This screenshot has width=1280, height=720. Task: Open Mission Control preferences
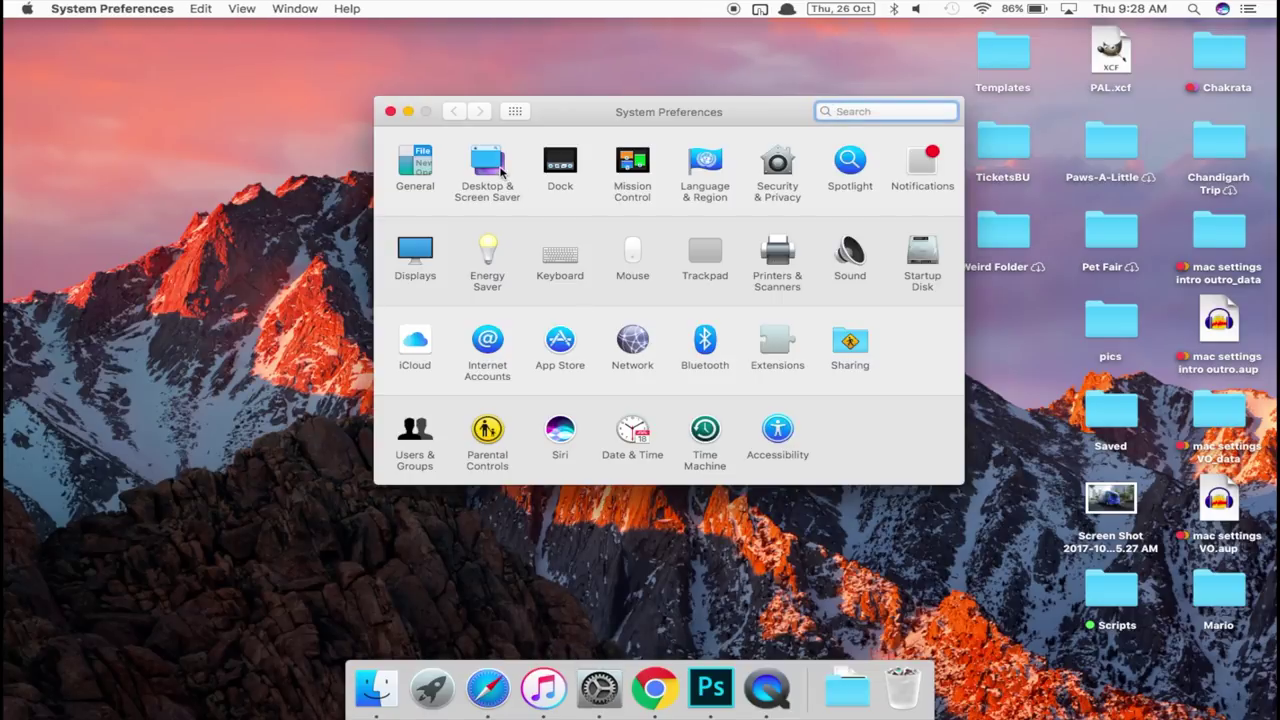[x=632, y=173]
